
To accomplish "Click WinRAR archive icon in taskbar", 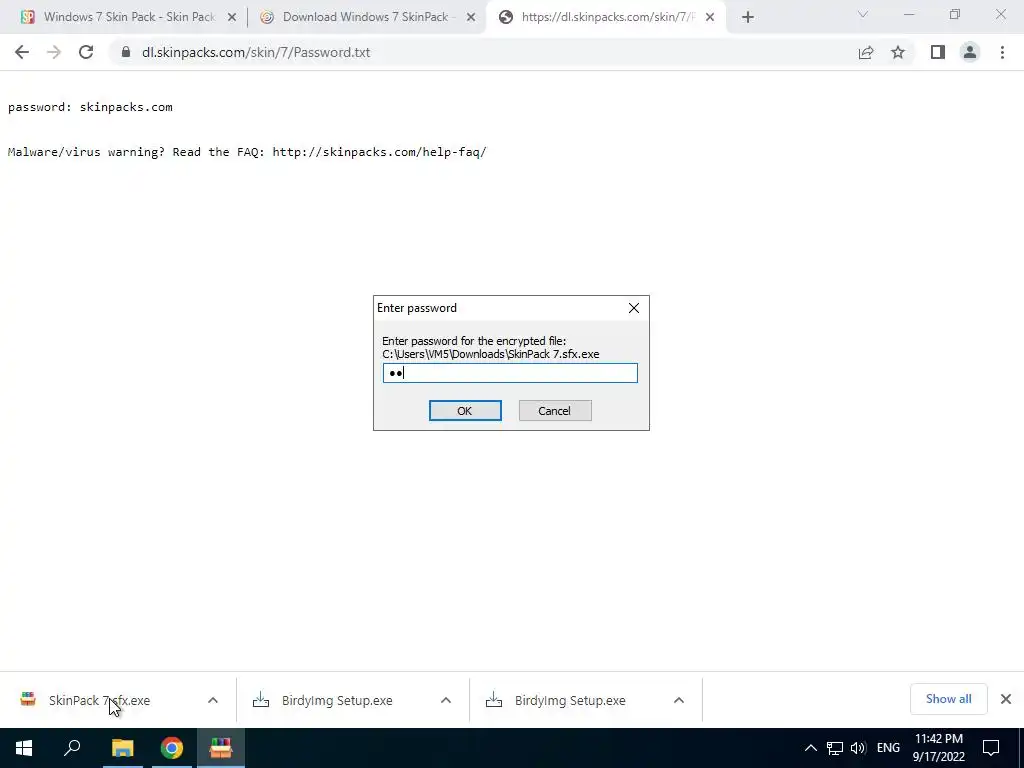I will coord(221,748).
